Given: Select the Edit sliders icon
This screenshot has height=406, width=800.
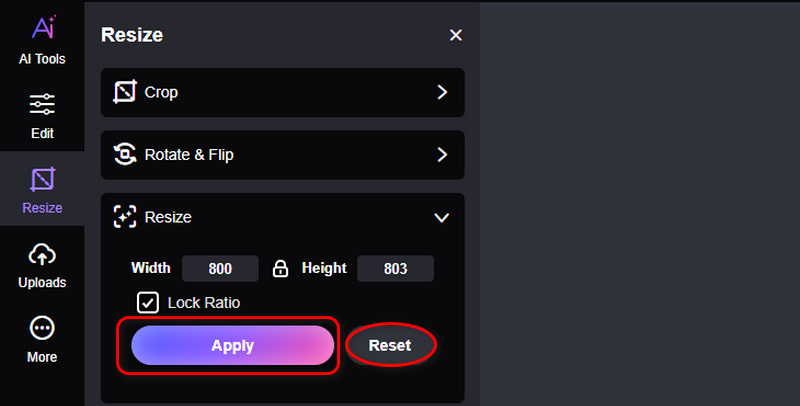Looking at the screenshot, I should [x=42, y=104].
